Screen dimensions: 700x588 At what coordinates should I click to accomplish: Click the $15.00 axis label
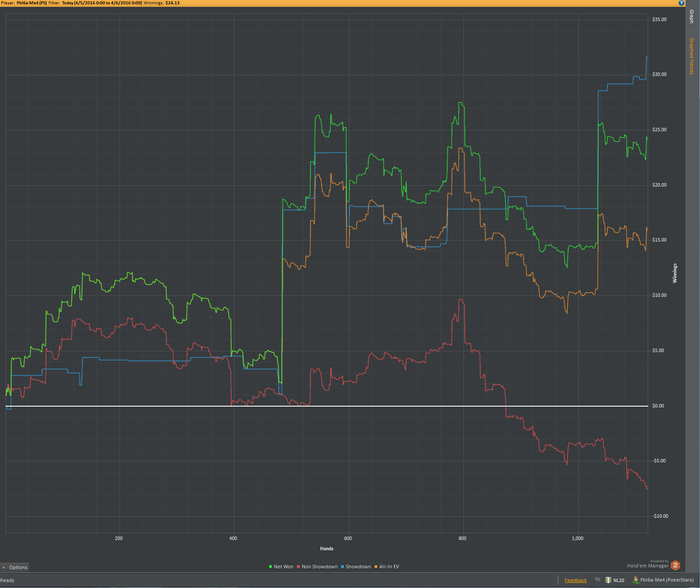point(659,240)
